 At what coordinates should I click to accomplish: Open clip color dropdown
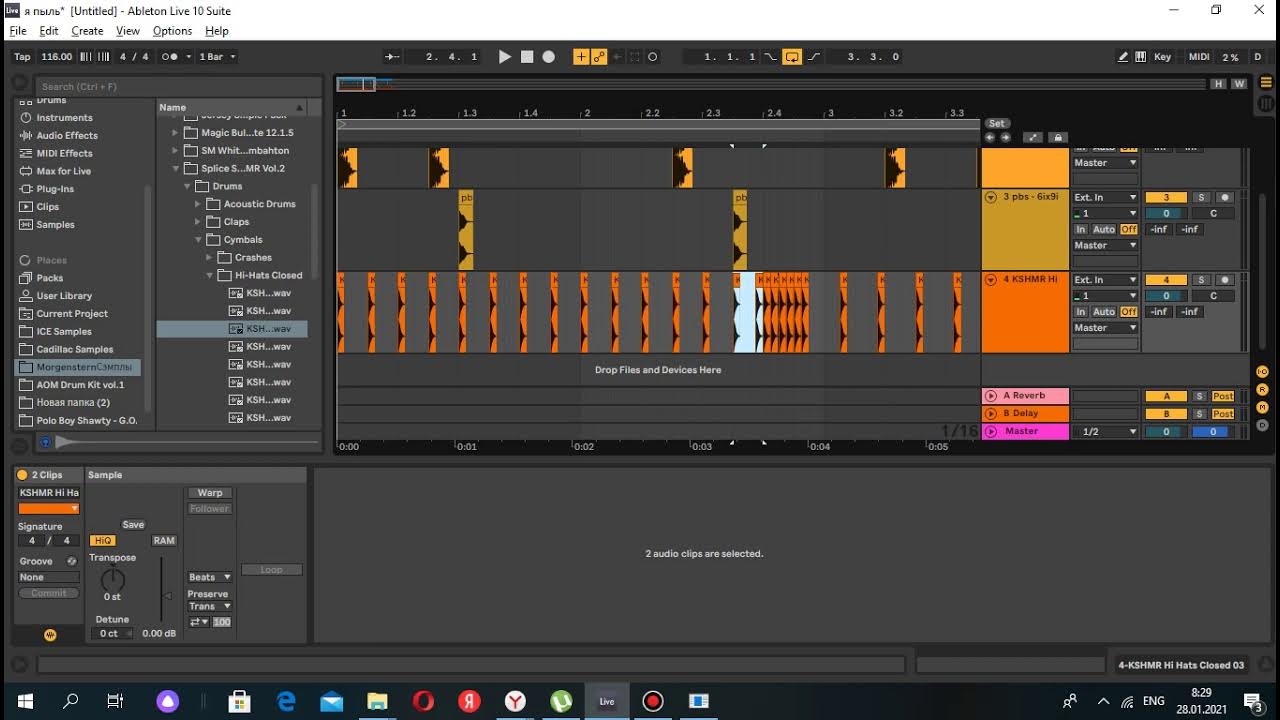point(48,509)
